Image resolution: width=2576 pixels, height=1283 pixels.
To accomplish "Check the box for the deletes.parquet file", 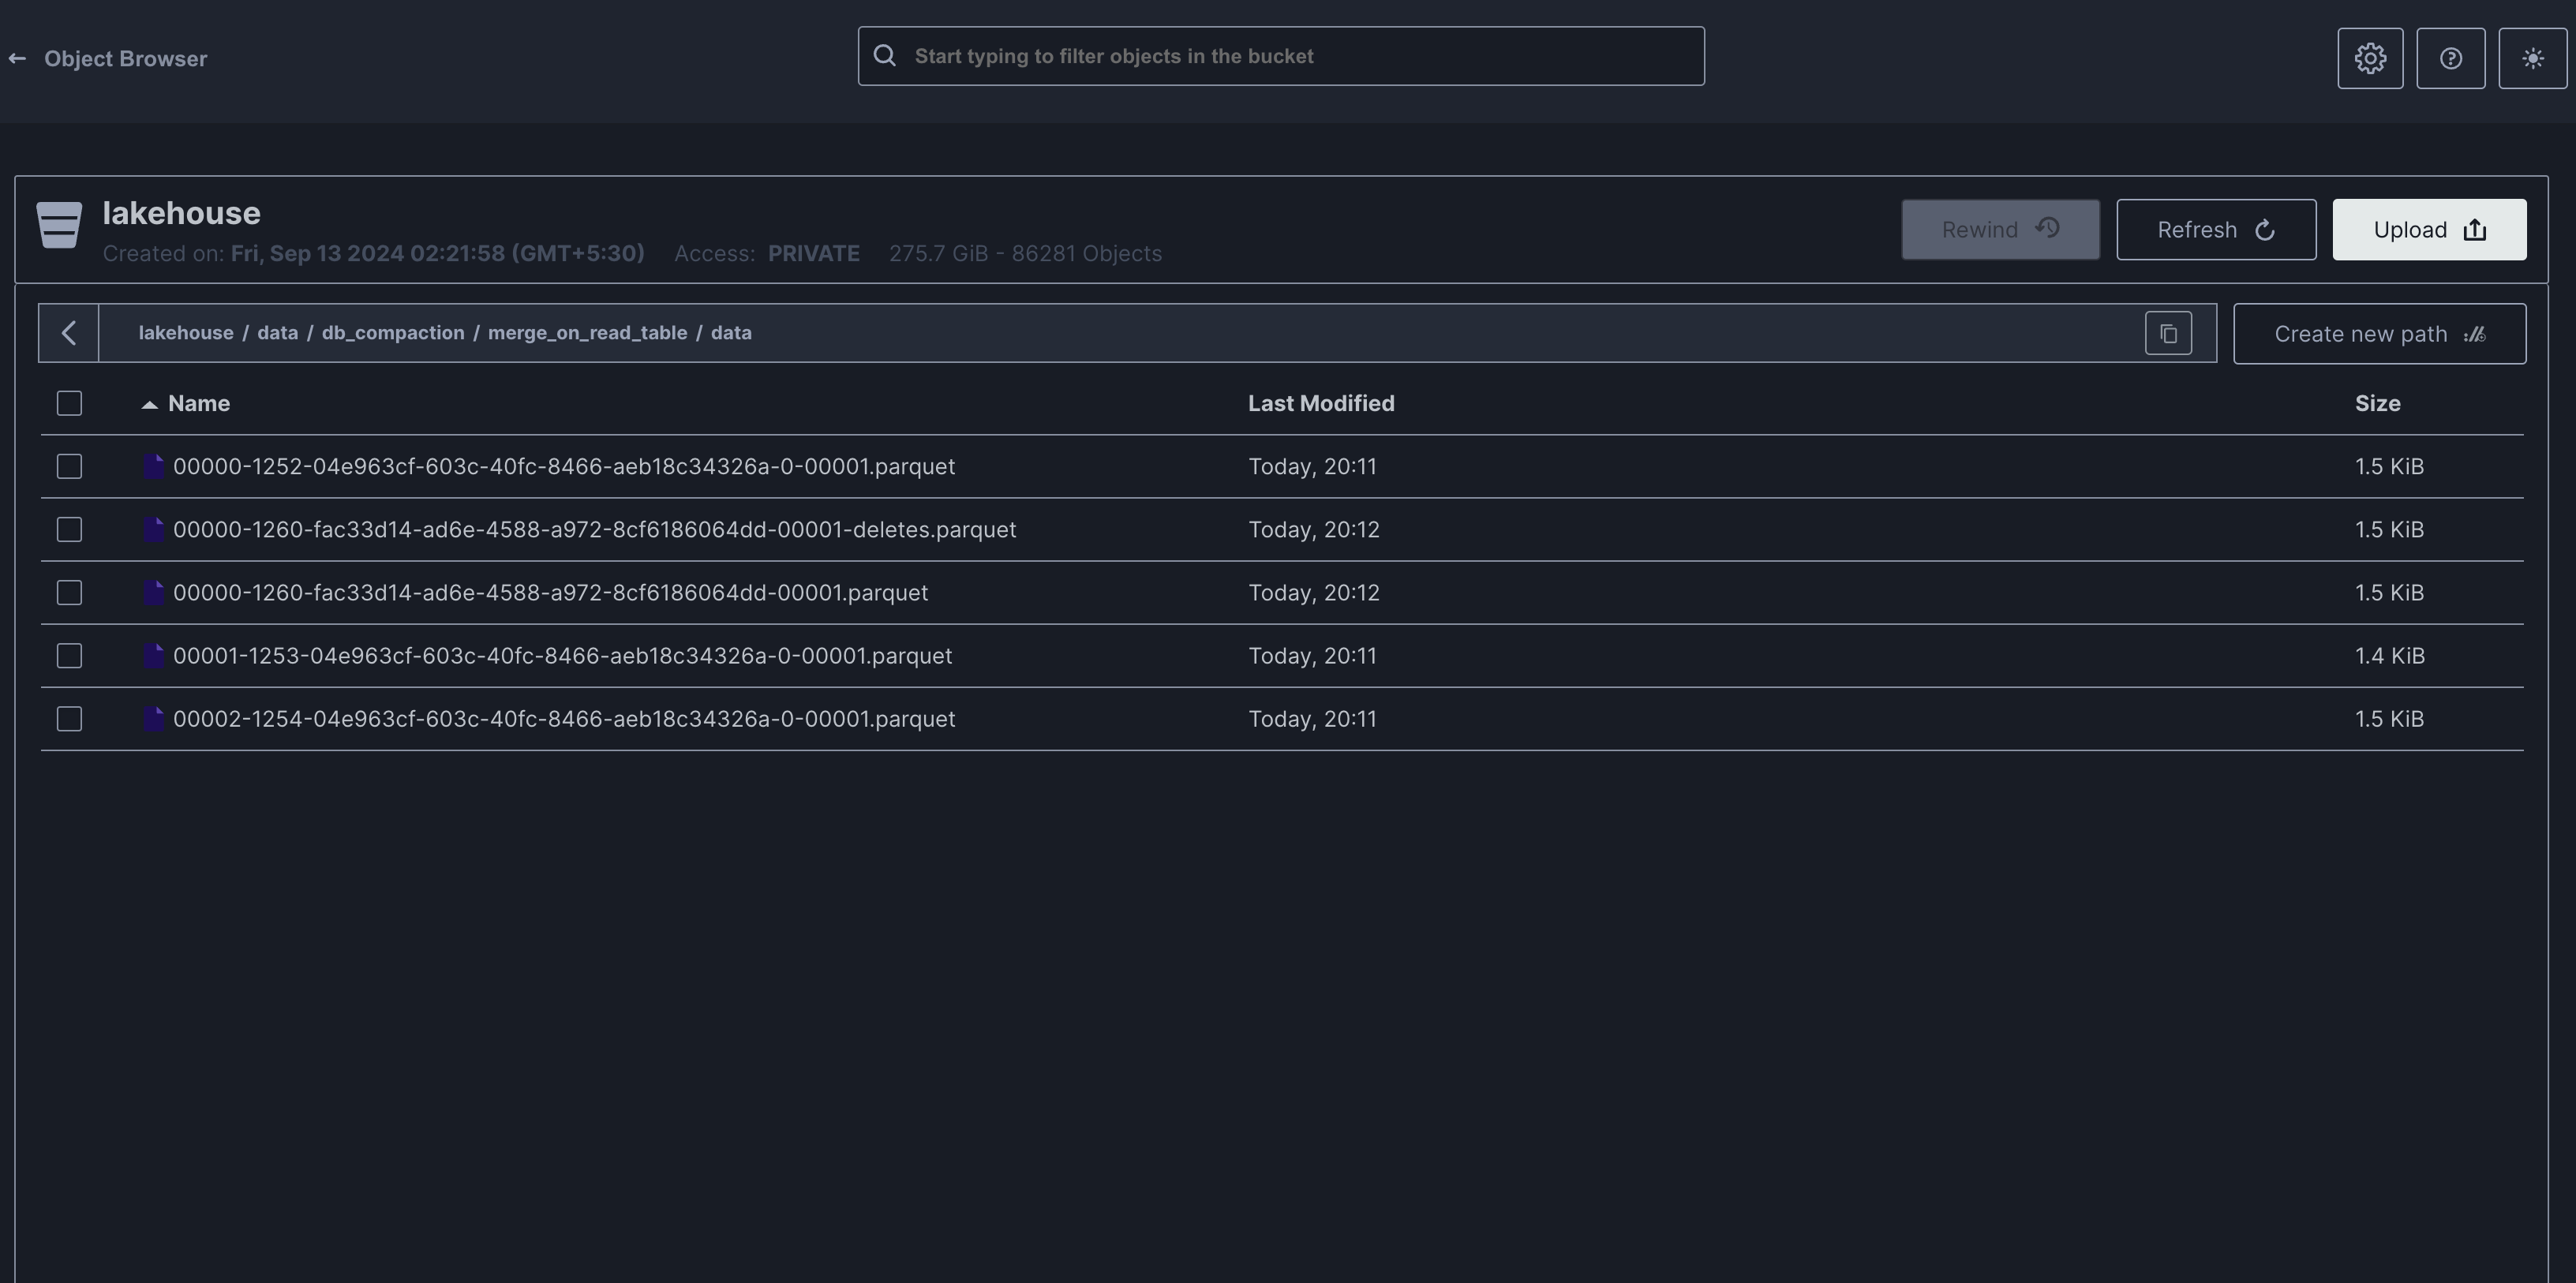I will (x=69, y=529).
